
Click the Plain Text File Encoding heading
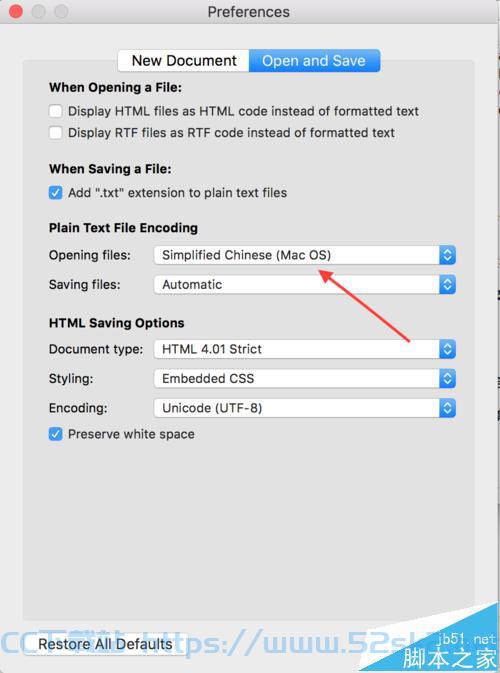123,228
